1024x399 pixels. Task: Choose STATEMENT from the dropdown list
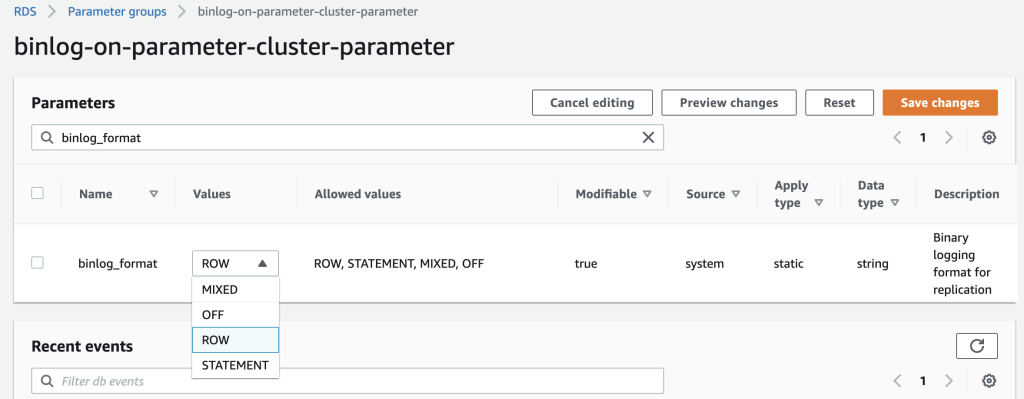235,365
